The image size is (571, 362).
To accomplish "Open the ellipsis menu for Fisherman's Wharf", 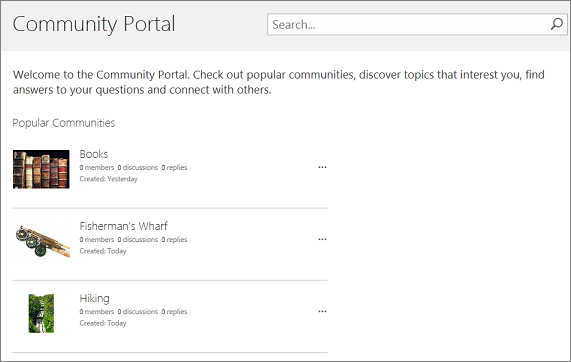I will 322,239.
